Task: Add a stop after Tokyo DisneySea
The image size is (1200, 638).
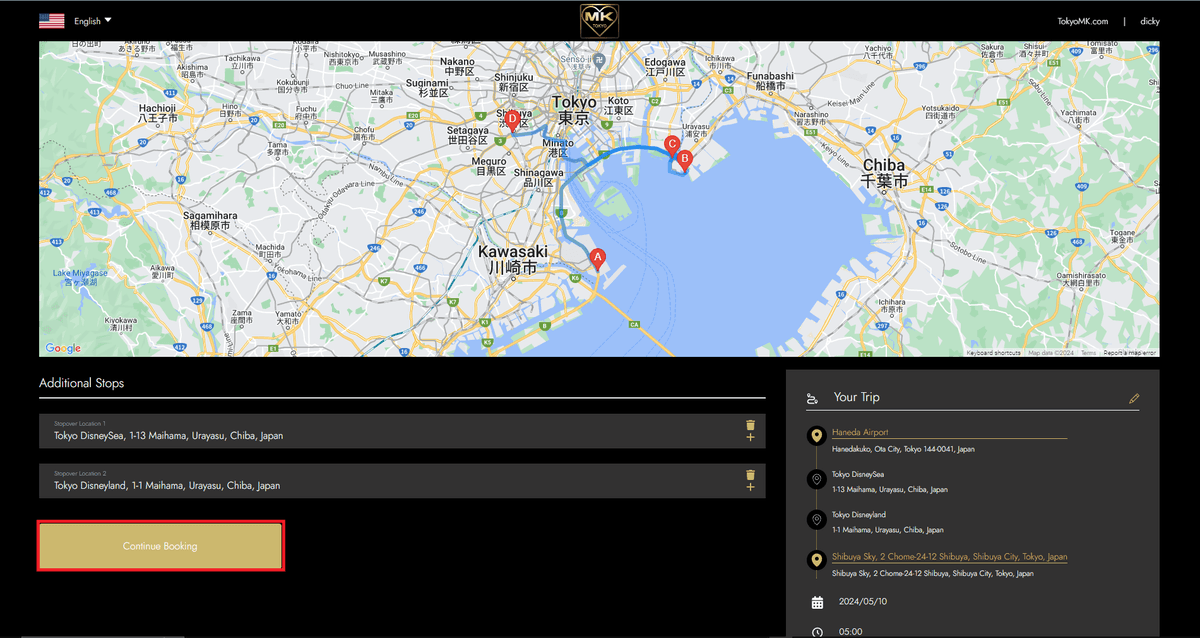Action: click(x=750, y=438)
